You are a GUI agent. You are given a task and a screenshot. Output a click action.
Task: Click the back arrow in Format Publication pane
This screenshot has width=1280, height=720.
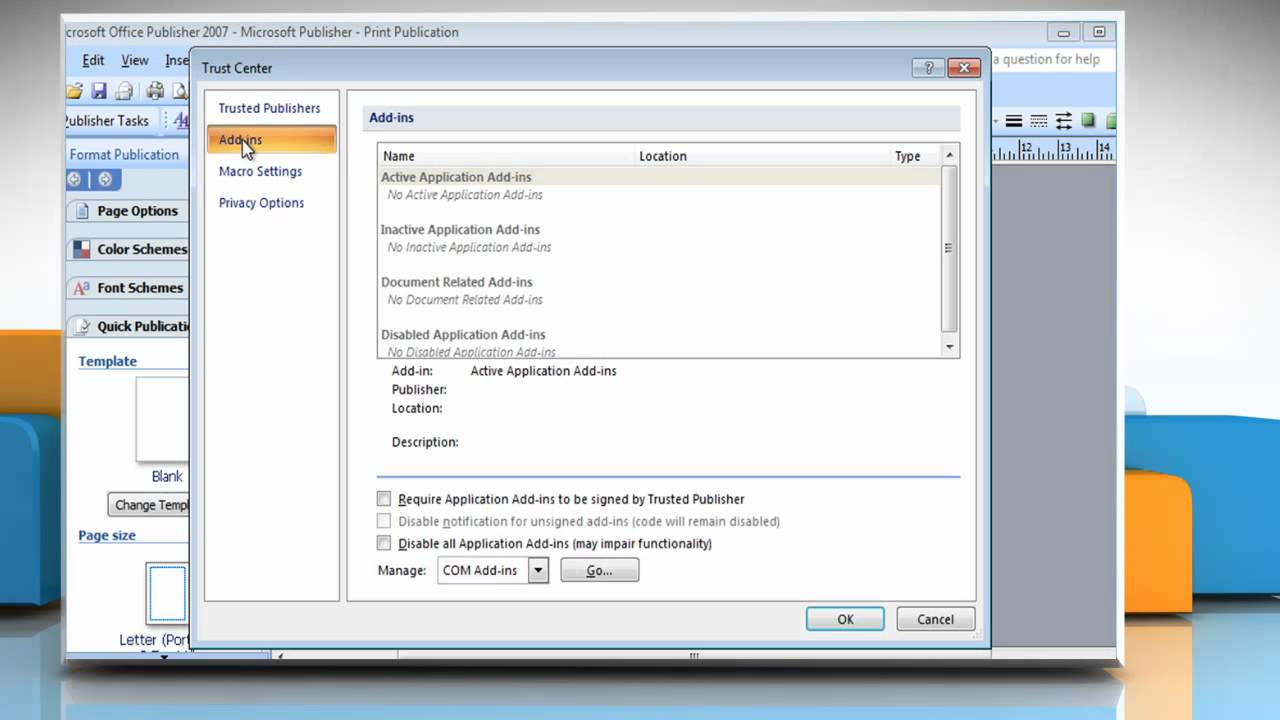point(75,180)
